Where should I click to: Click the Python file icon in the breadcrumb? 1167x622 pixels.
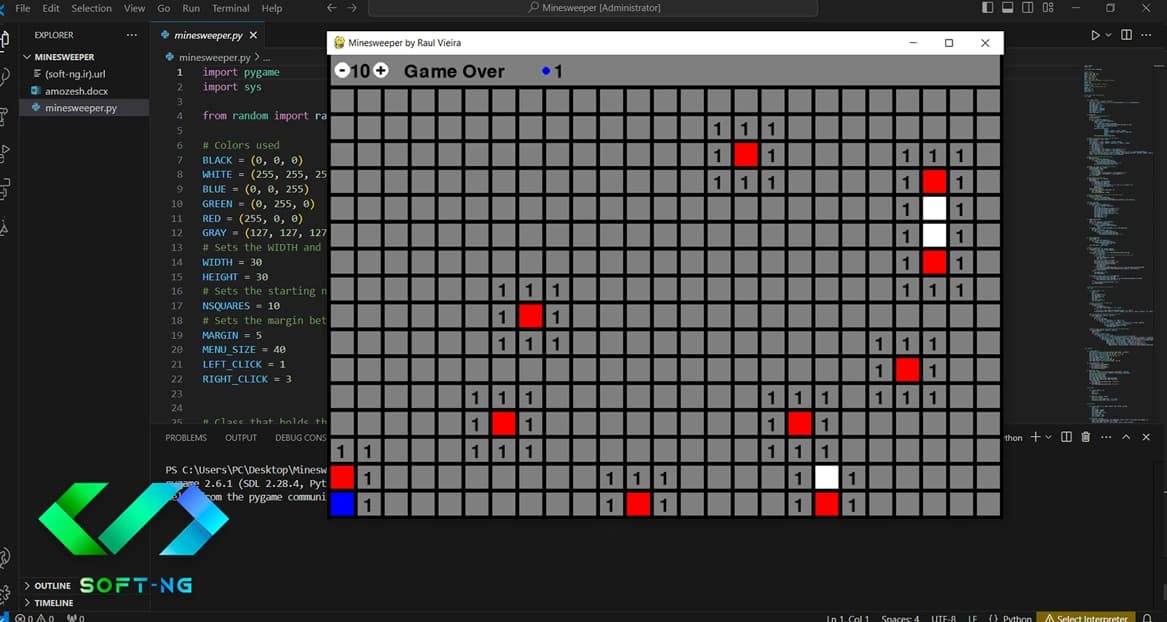click(170, 57)
